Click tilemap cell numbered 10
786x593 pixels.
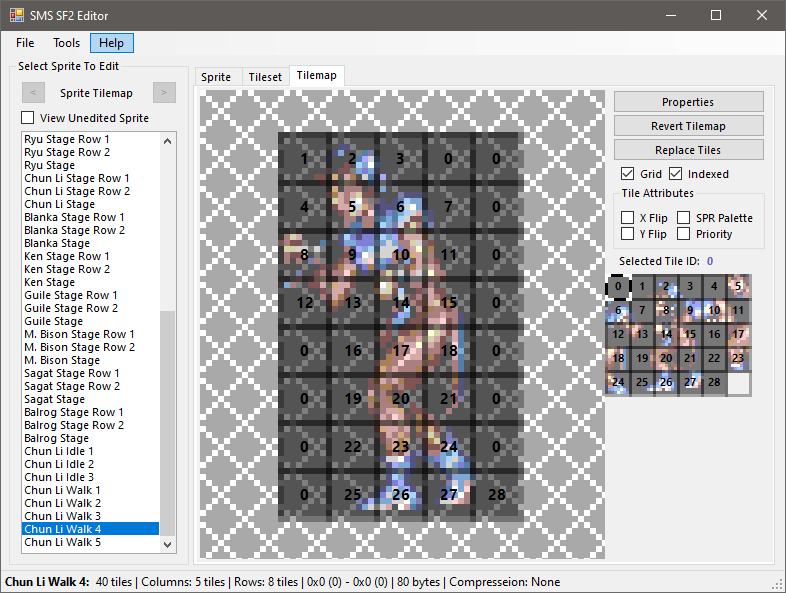click(x=400, y=255)
